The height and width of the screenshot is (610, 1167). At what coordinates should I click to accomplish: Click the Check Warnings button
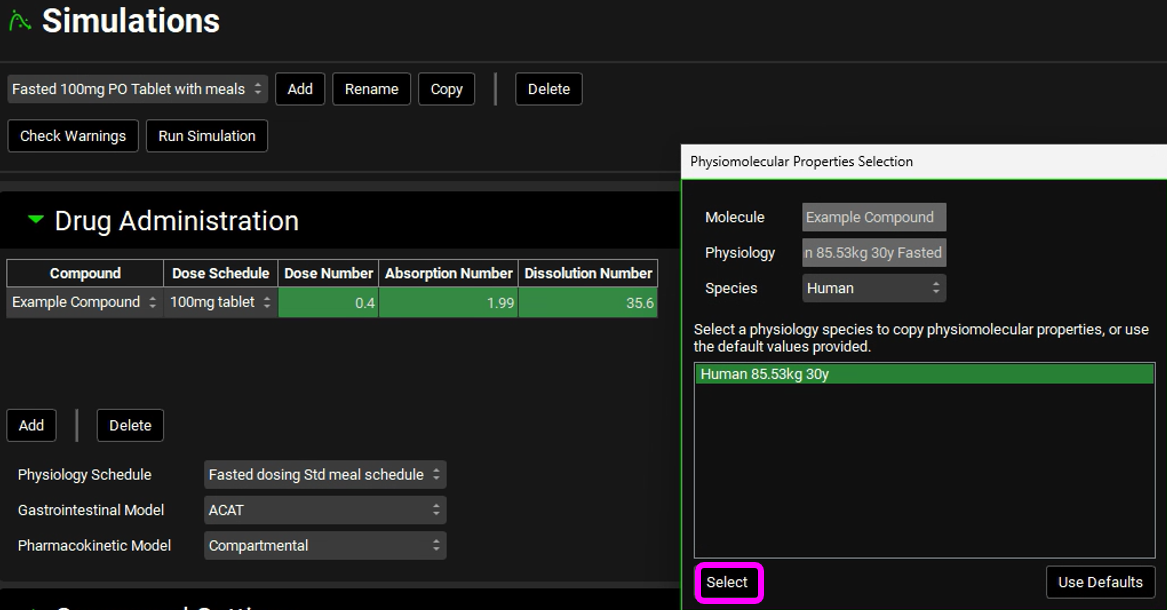(x=73, y=136)
